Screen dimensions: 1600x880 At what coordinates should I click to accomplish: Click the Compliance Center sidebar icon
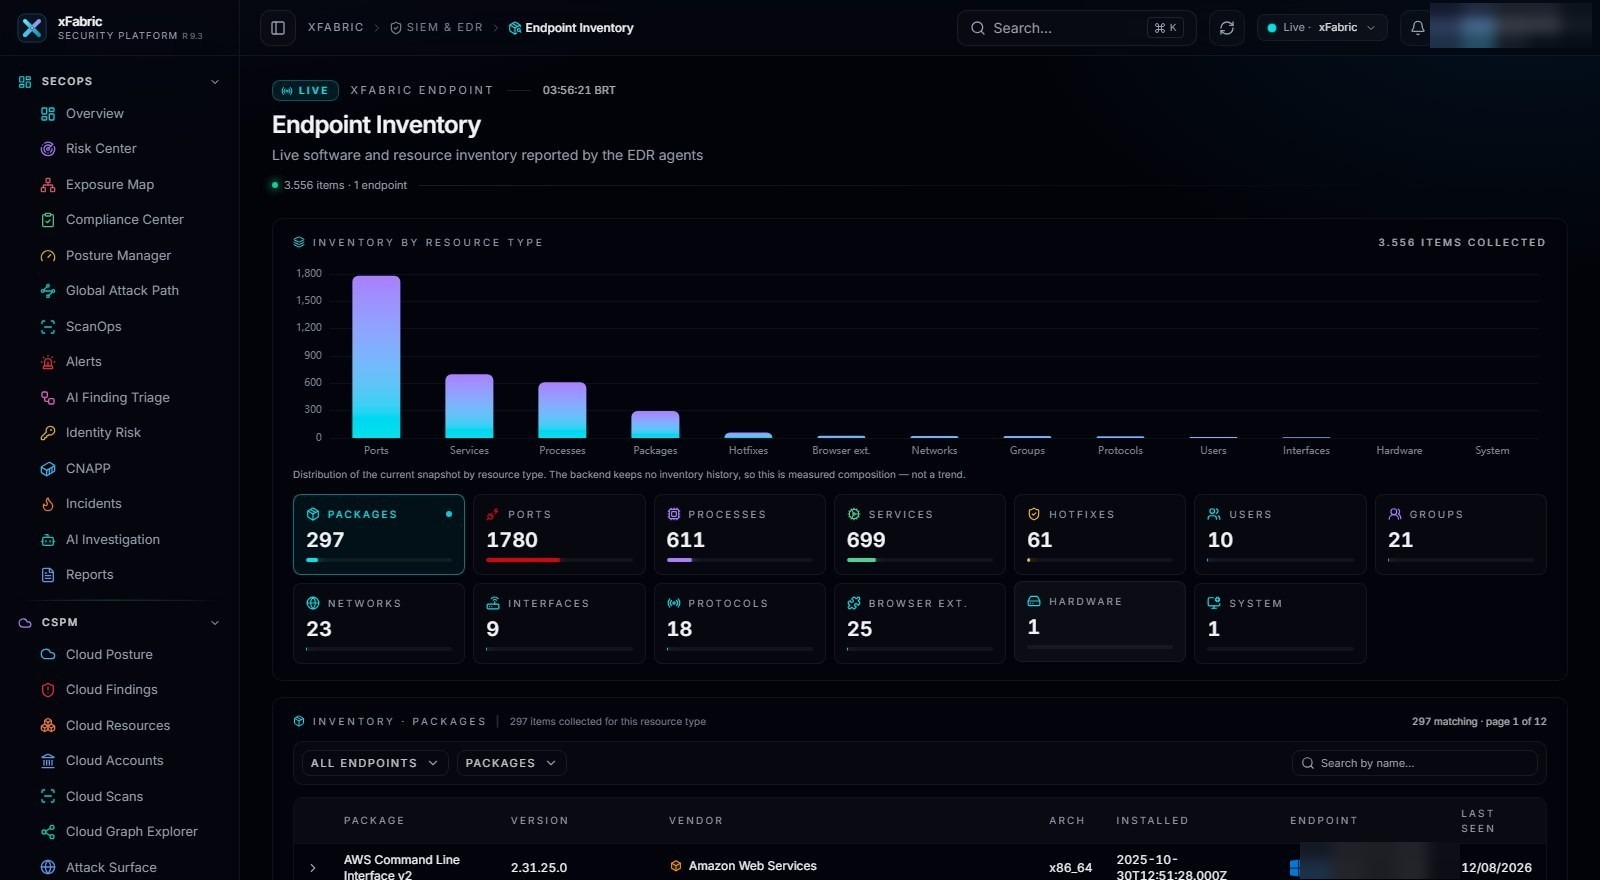(48, 220)
